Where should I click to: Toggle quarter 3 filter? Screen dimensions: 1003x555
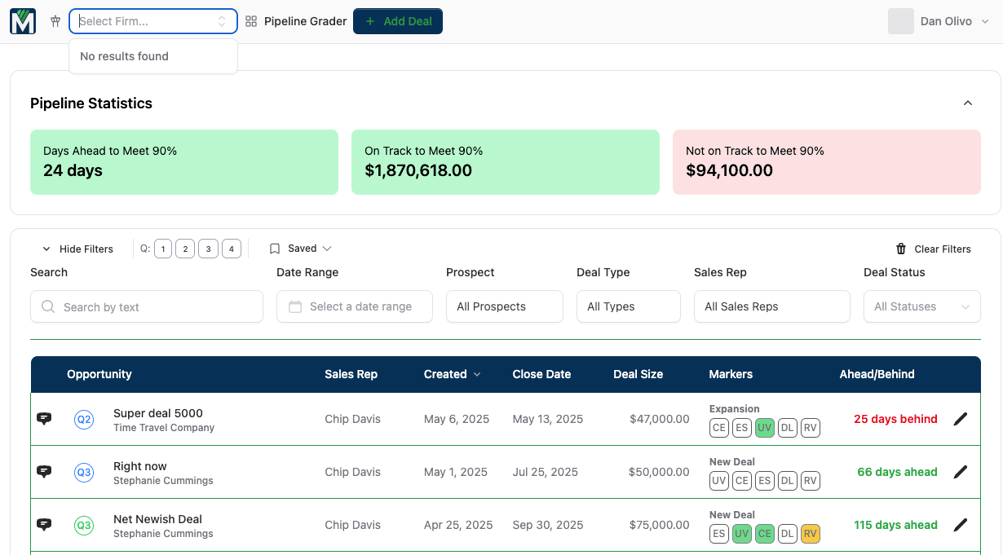[x=209, y=249]
